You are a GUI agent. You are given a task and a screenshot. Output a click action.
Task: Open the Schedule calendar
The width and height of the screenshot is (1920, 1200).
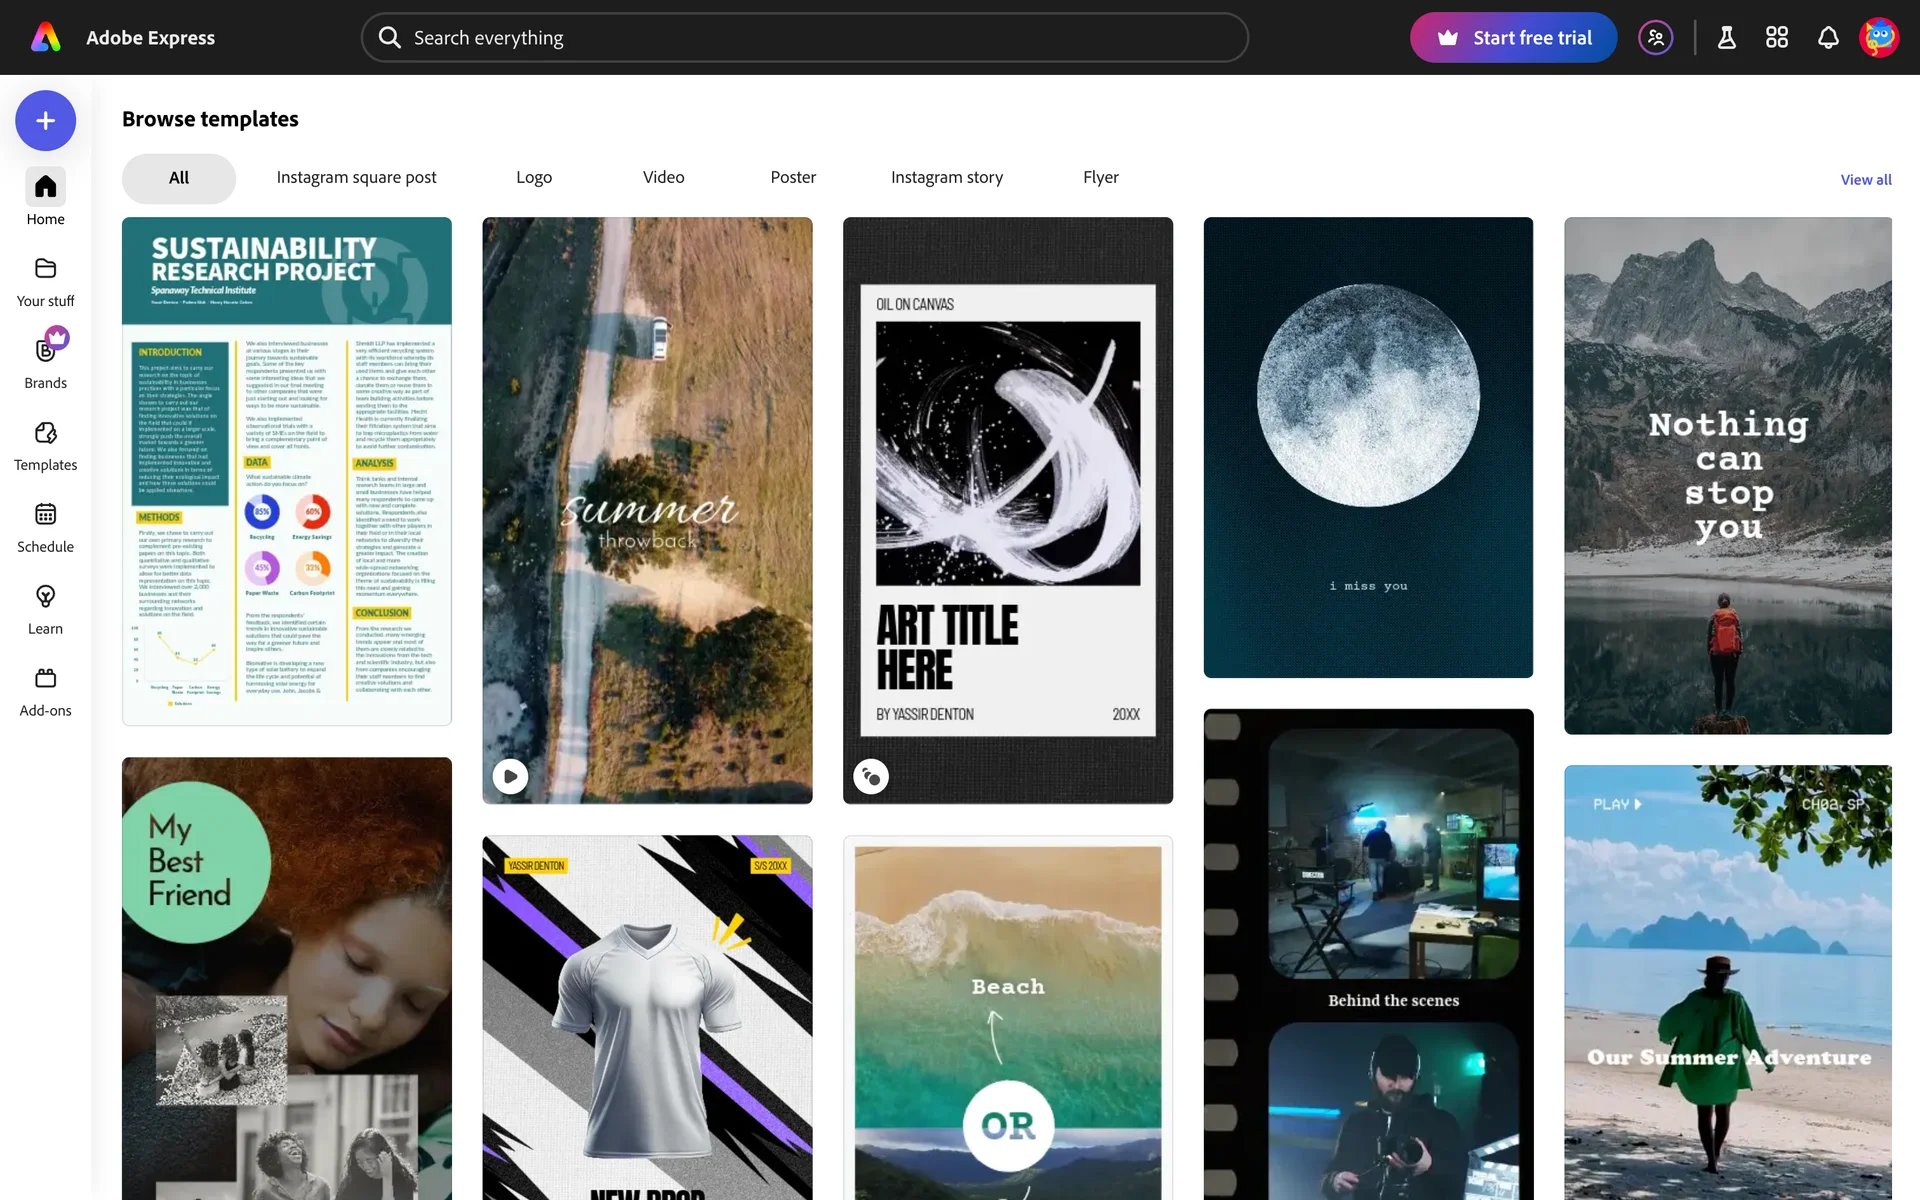(x=45, y=527)
